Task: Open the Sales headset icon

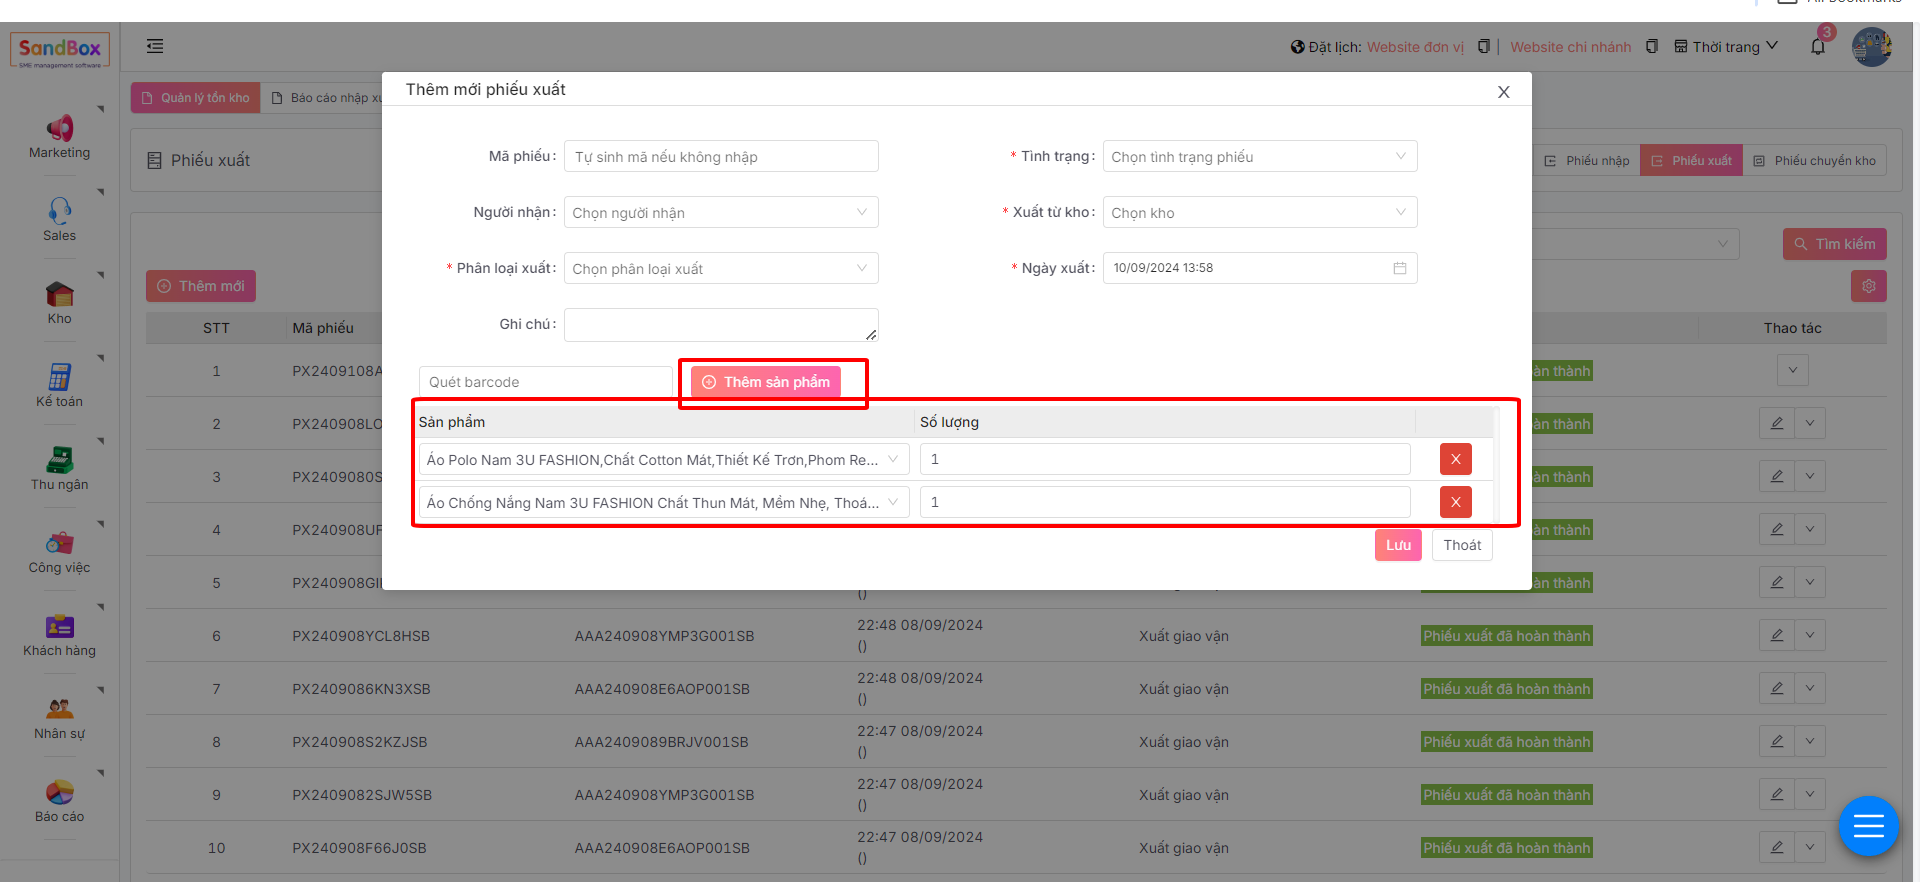Action: click(x=59, y=211)
